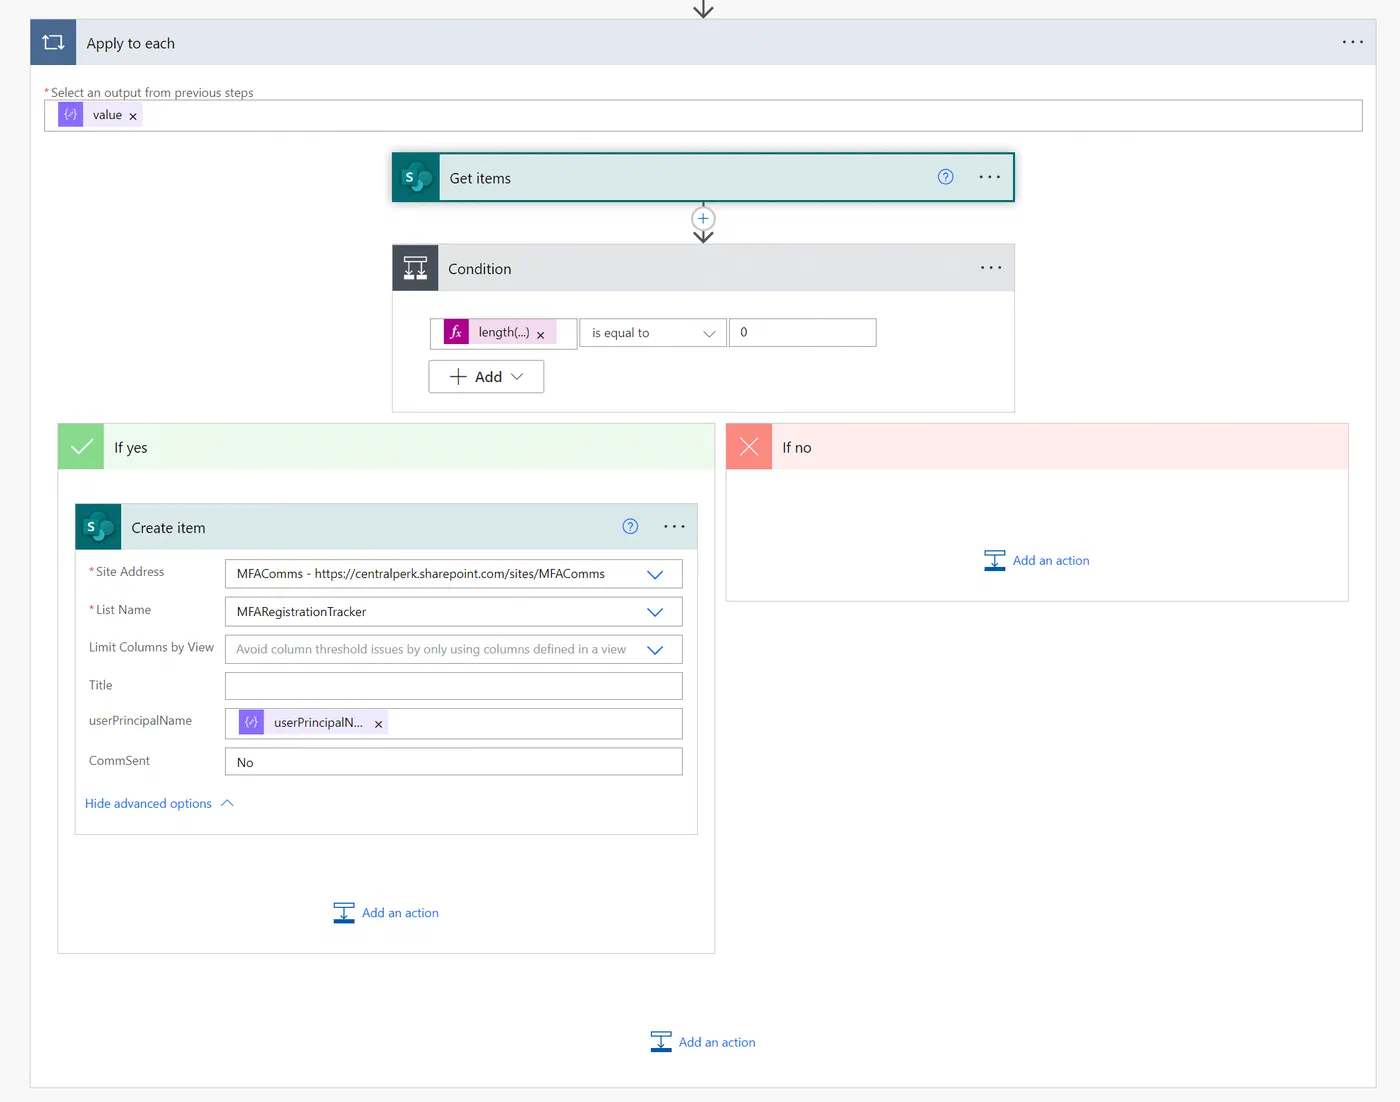Open help for Get items action
The height and width of the screenshot is (1102, 1400).
tap(945, 177)
